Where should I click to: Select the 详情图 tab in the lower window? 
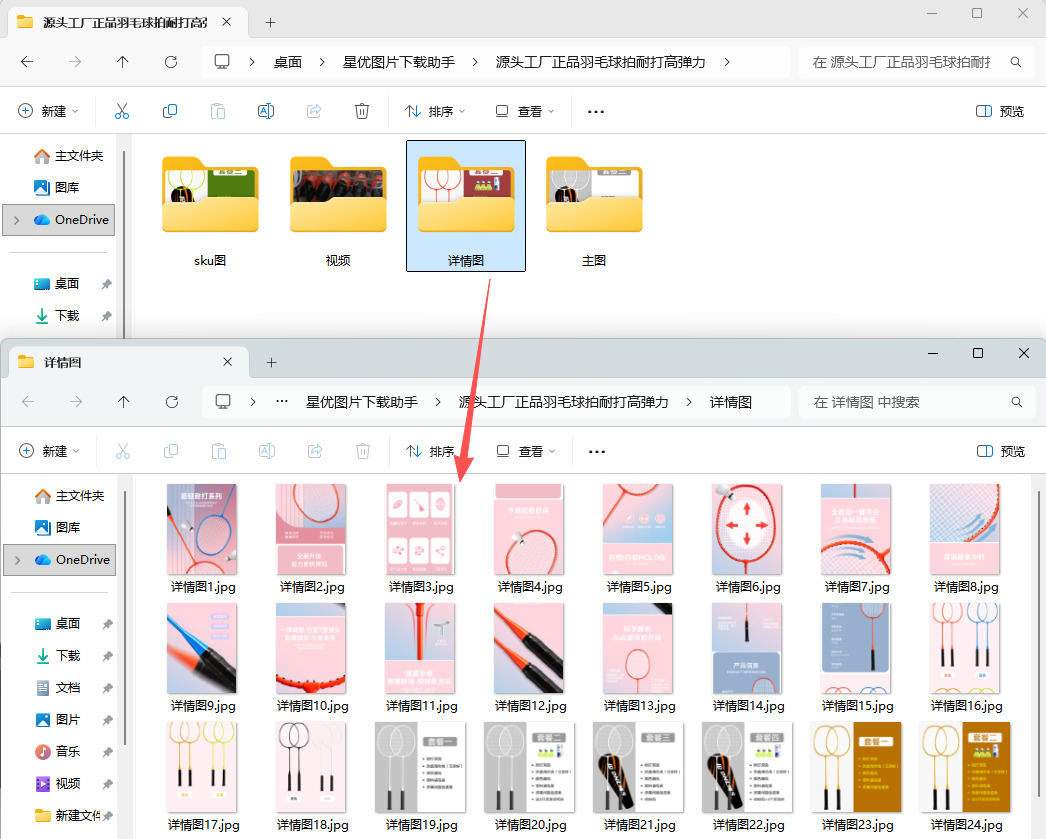[x=120, y=362]
